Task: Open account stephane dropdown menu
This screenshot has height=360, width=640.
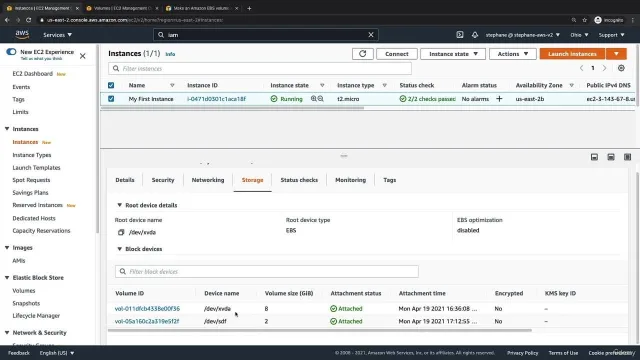Action: click(x=522, y=35)
